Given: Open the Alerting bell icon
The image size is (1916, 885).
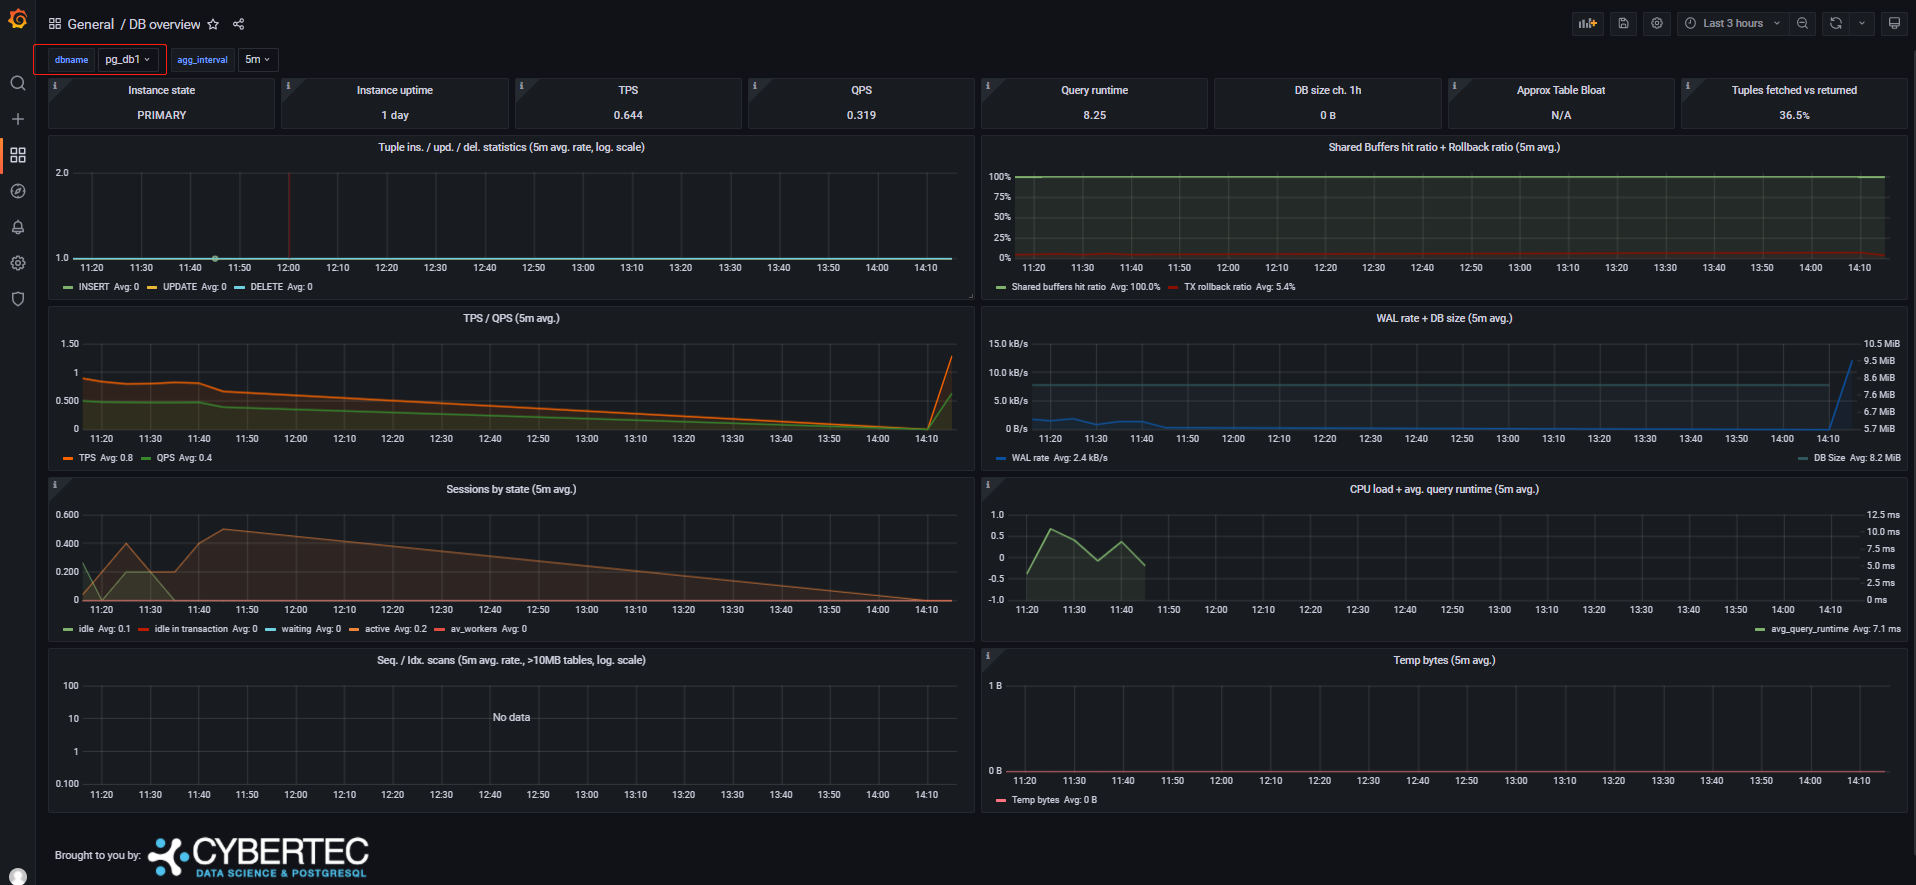Looking at the screenshot, I should click(x=17, y=227).
